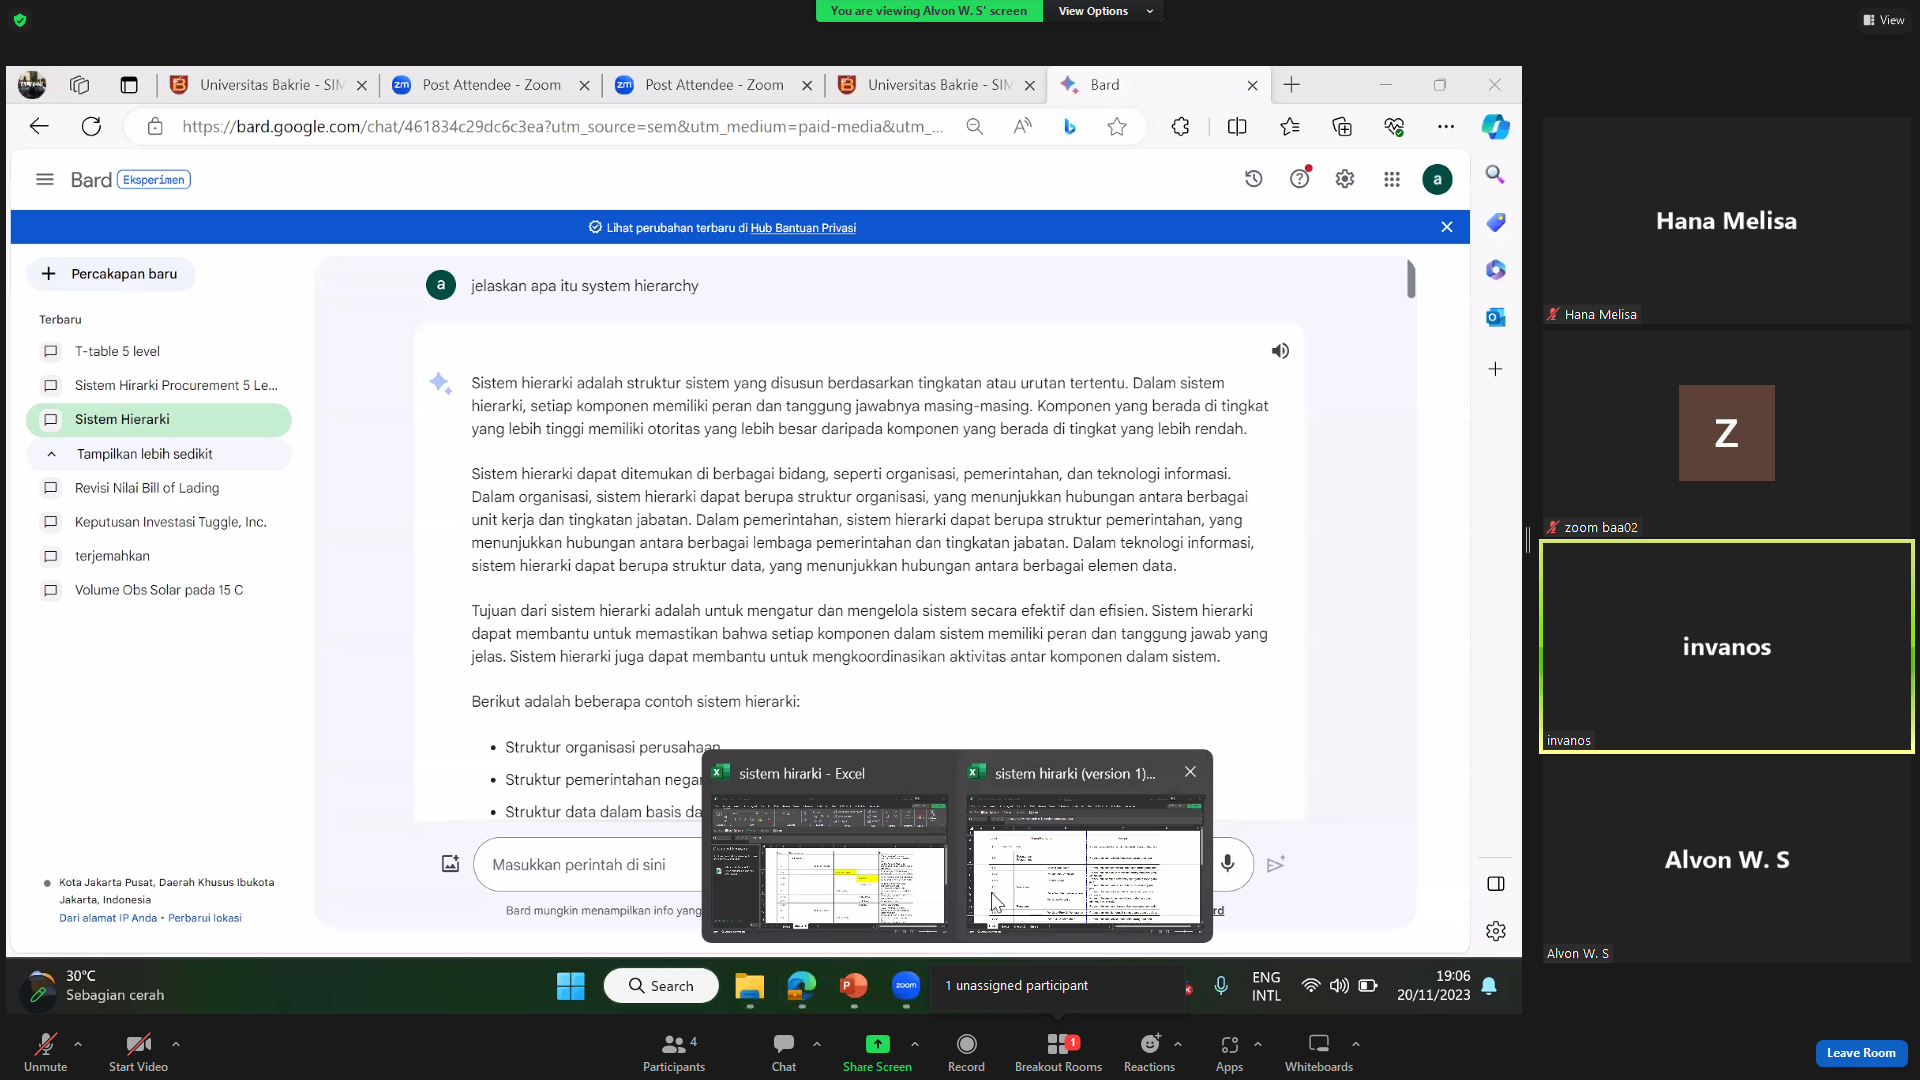1920x1080 pixels.
Task: Start Video in Zoom
Action: point(138,1053)
